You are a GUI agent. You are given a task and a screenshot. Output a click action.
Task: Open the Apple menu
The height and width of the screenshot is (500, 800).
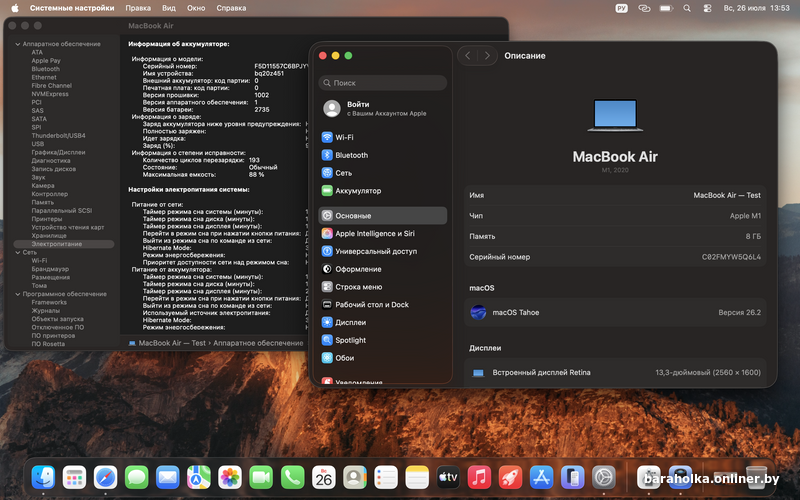click(15, 8)
